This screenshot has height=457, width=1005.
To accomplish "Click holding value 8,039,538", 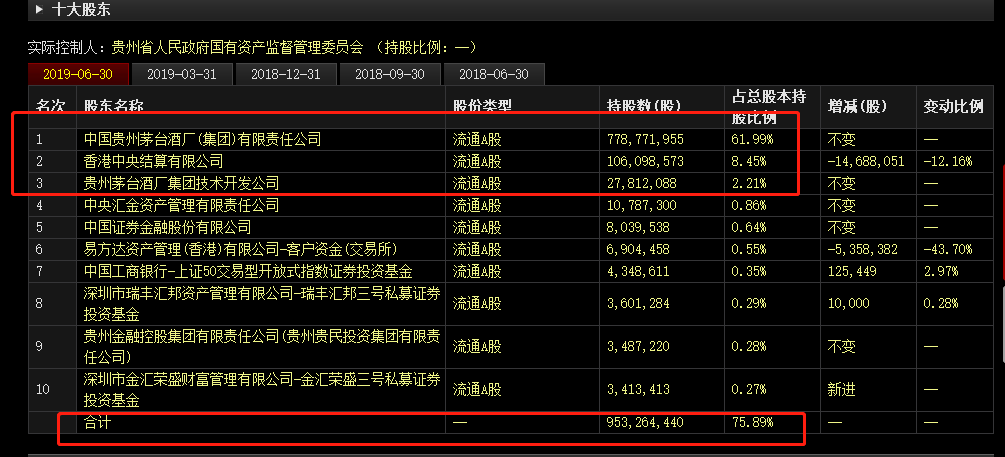I will [x=638, y=228].
